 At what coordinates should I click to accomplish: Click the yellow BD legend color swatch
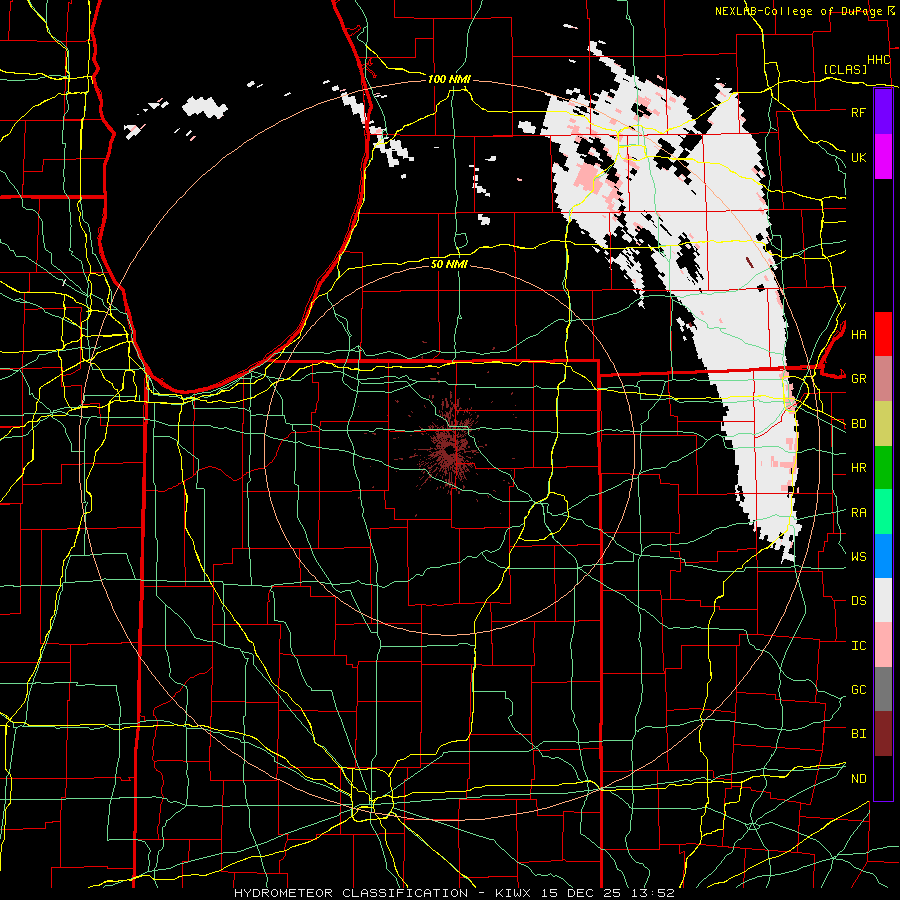point(883,423)
